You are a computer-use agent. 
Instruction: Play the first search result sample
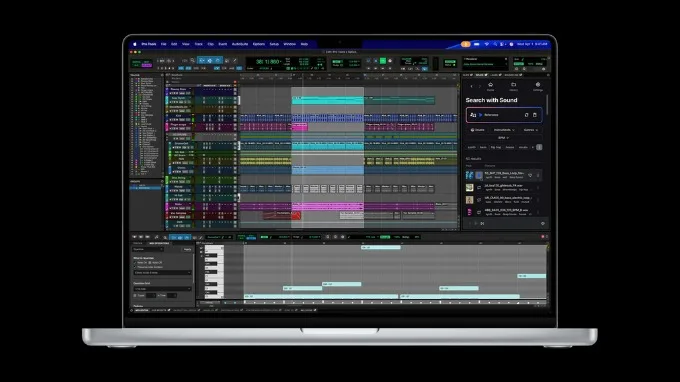point(479,175)
